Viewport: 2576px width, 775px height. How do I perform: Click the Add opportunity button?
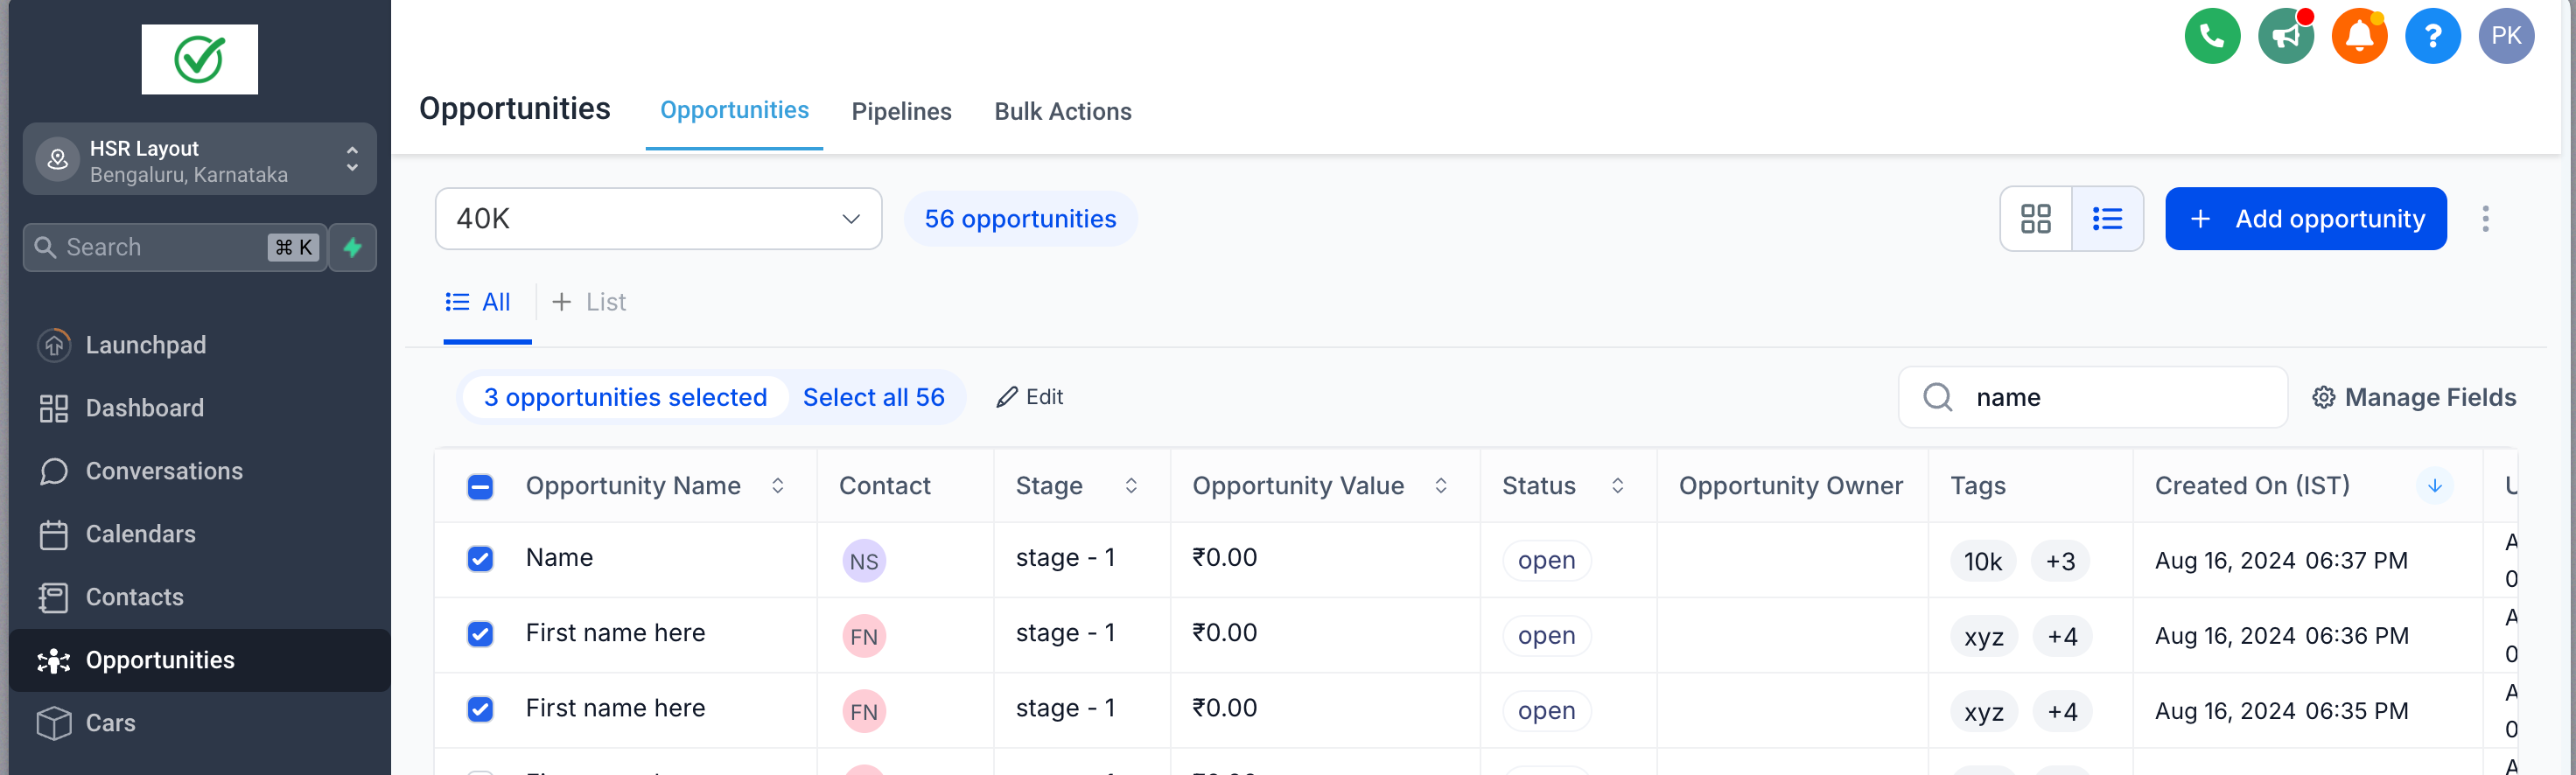(x=2305, y=219)
